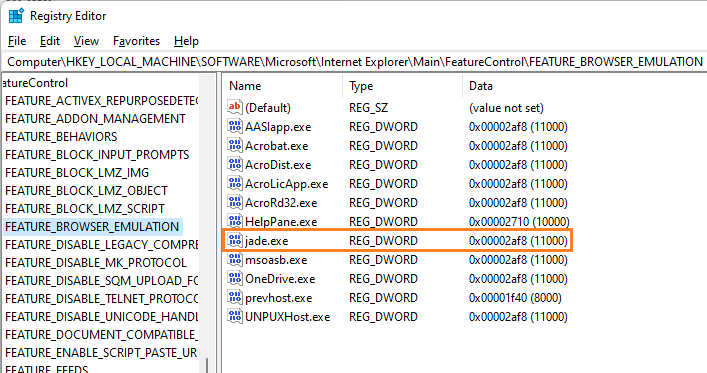Select the FEATURE_BLOCK_LMZ_SCRIPT key
Image resolution: width=707 pixels, height=373 pixels.
click(x=85, y=209)
